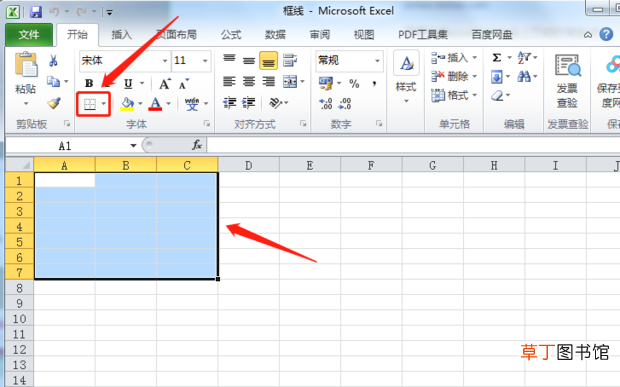
Task: Open the 格式 cells button
Action: [454, 95]
